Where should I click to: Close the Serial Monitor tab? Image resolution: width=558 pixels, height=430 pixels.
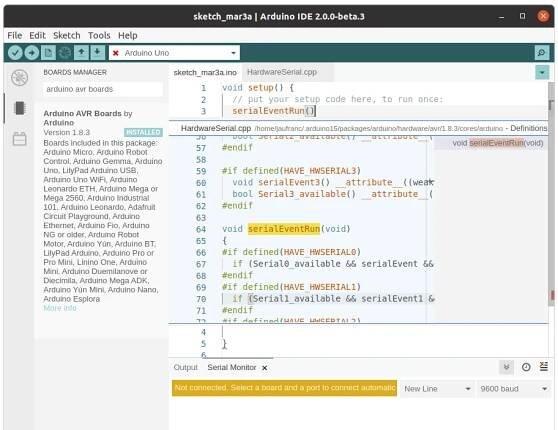click(x=264, y=368)
